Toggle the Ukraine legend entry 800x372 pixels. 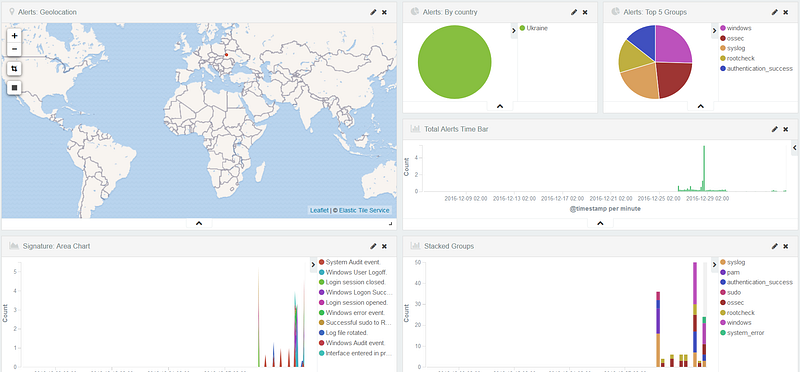(534, 28)
